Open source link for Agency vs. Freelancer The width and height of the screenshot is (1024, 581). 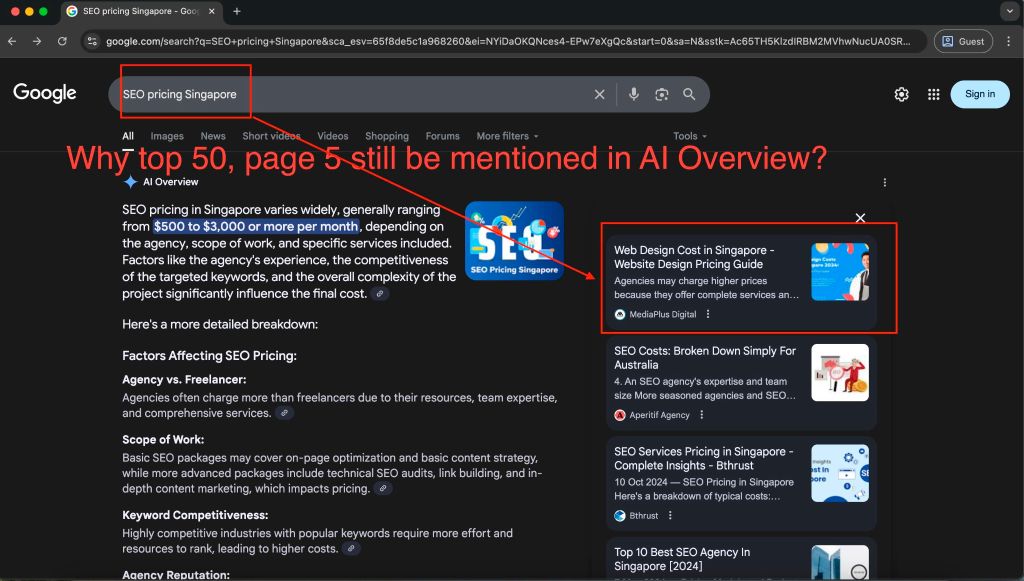point(284,413)
